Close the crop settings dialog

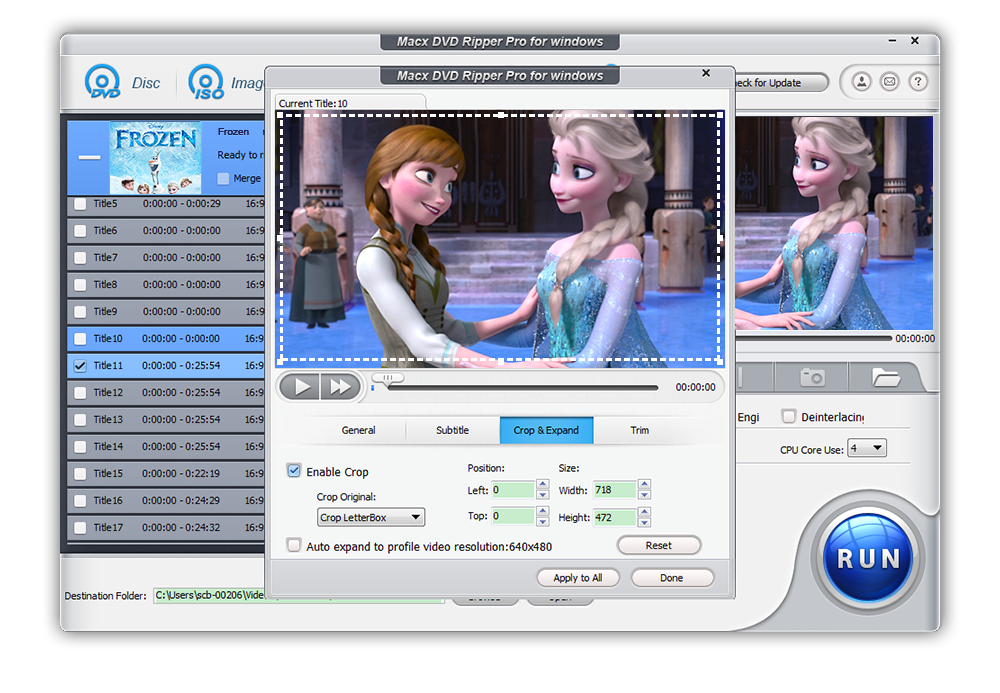click(706, 73)
